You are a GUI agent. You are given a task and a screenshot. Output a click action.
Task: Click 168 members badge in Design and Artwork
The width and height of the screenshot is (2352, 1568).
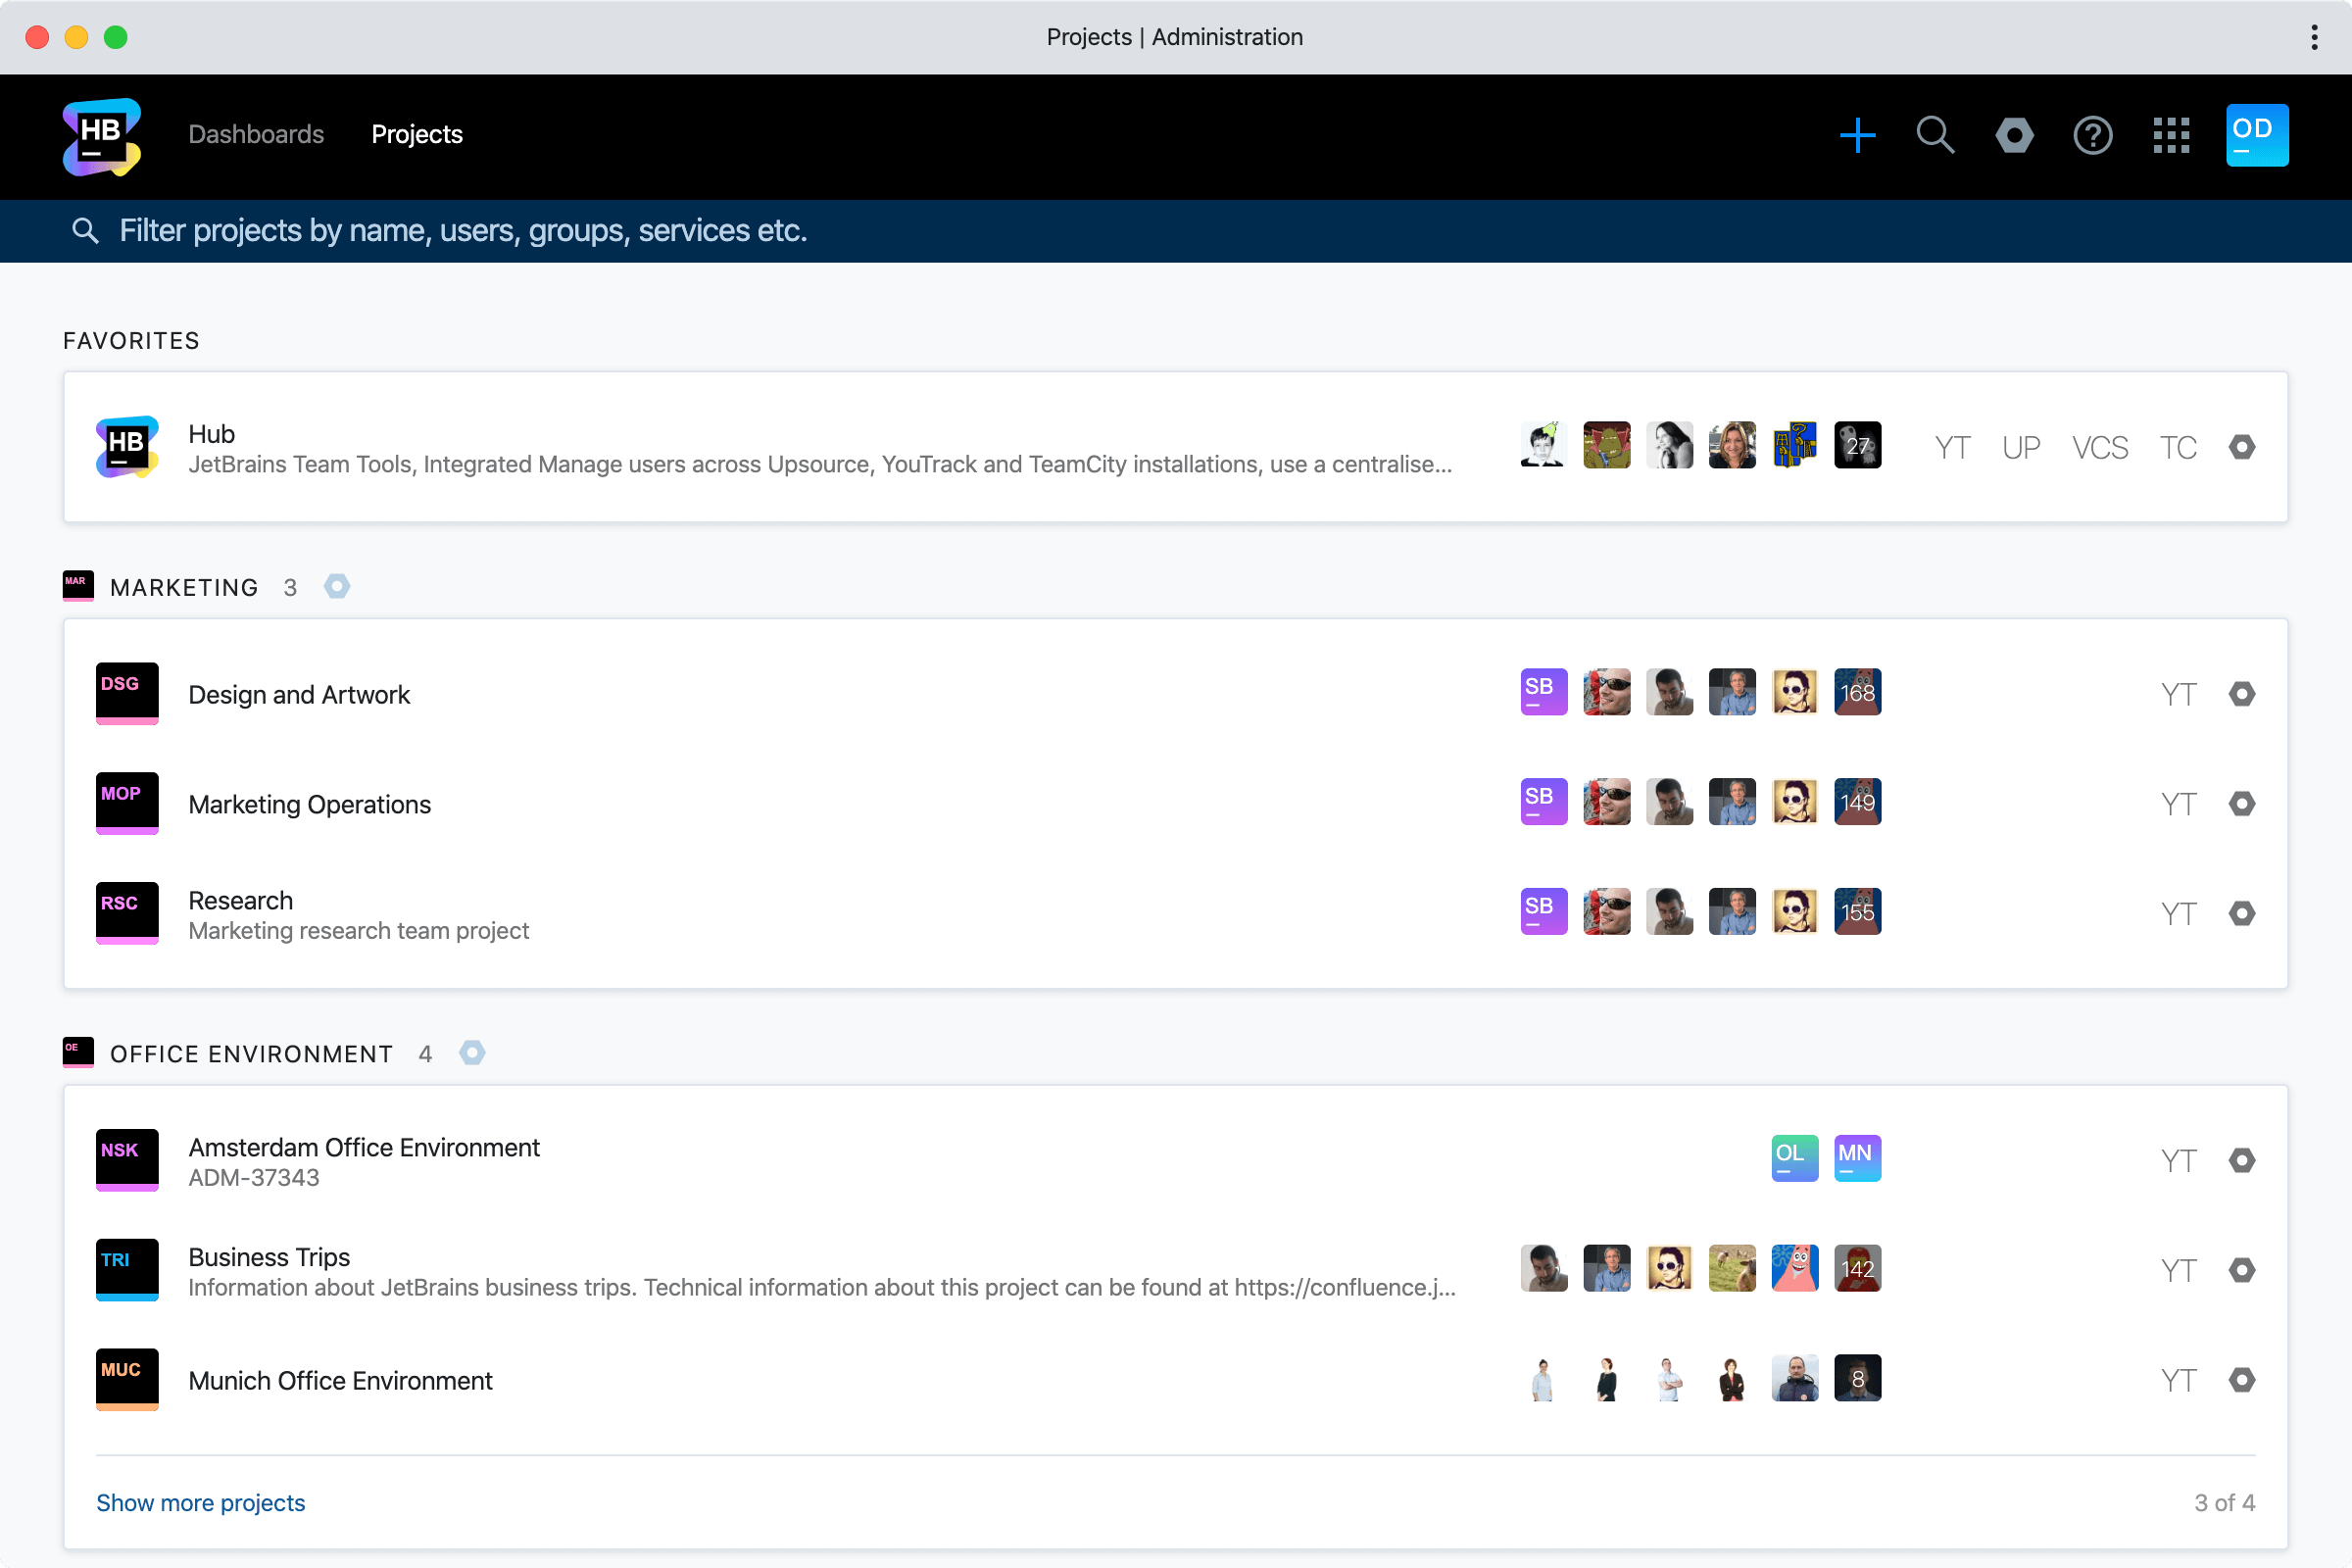1857,692
